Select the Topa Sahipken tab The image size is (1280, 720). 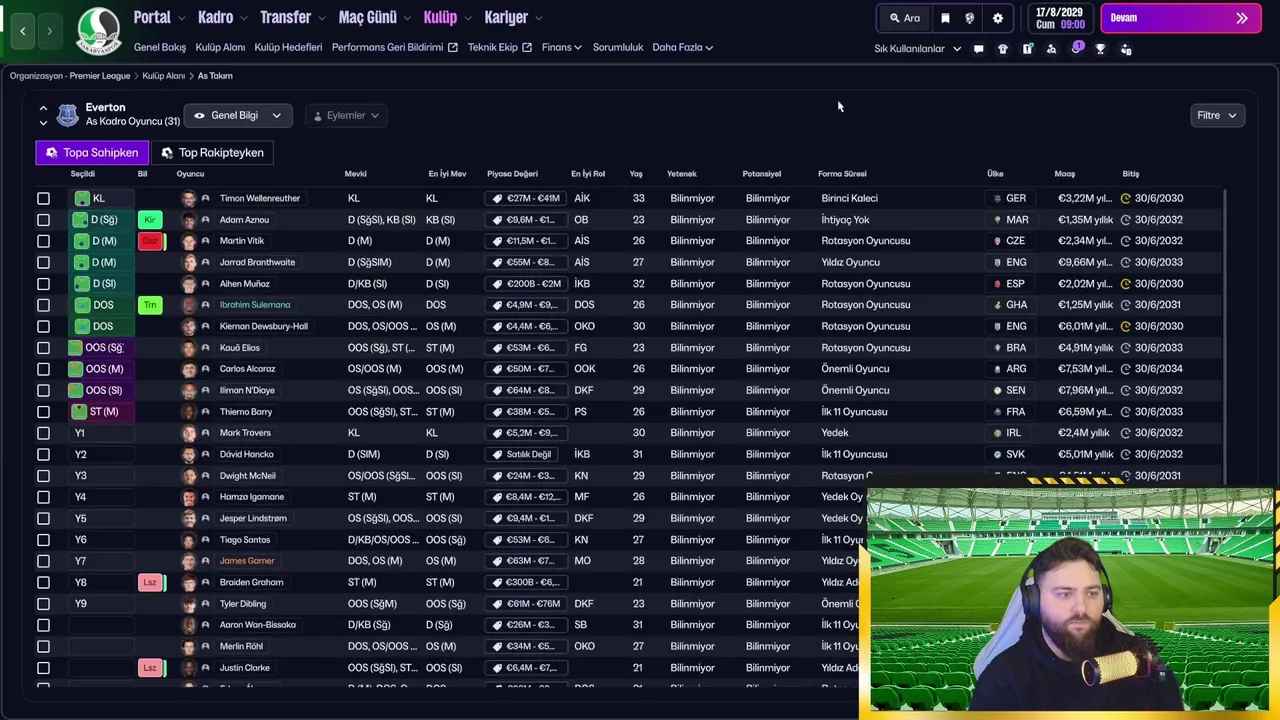[92, 153]
